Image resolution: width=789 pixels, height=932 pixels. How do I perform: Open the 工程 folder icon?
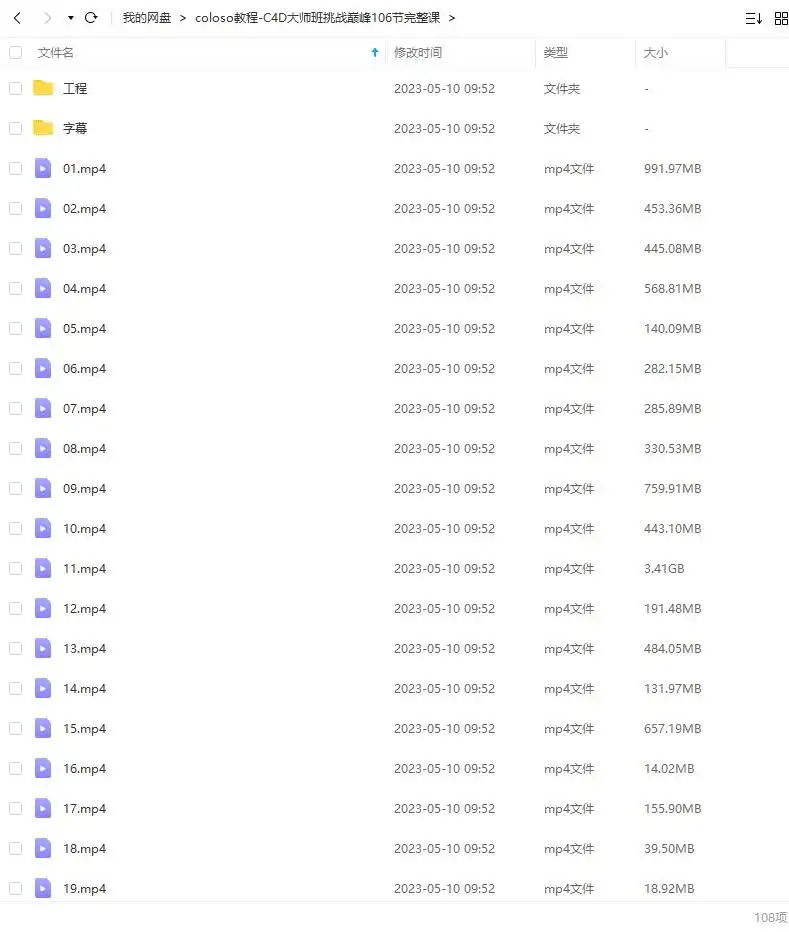[43, 88]
